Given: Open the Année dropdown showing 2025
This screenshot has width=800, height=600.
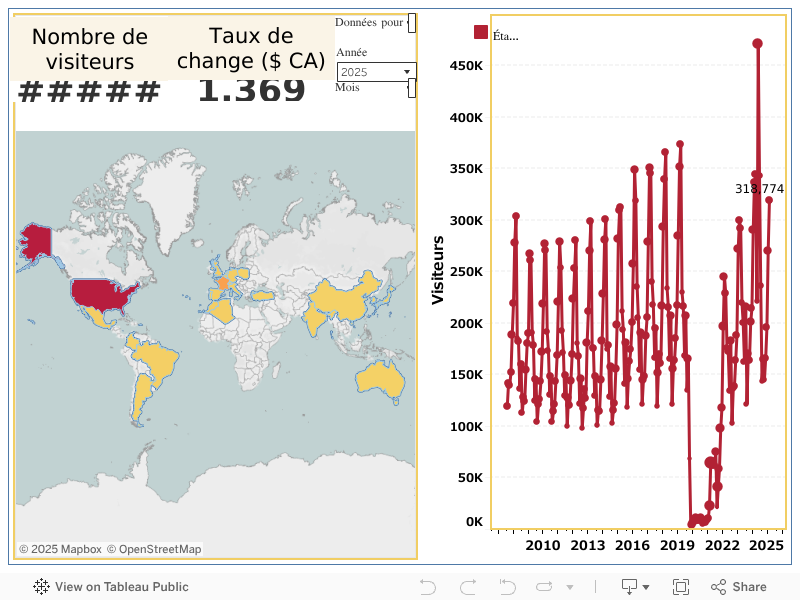Looking at the screenshot, I should click(377, 71).
